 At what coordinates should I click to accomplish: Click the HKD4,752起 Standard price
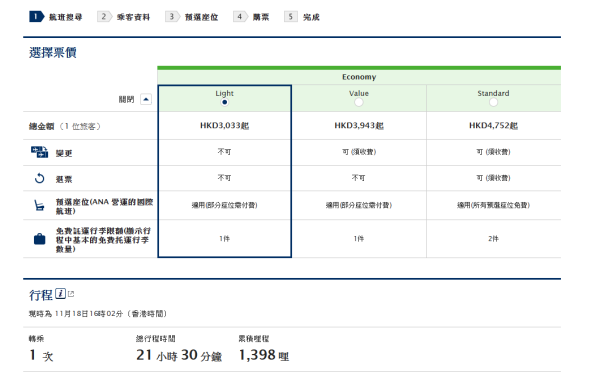coord(494,126)
